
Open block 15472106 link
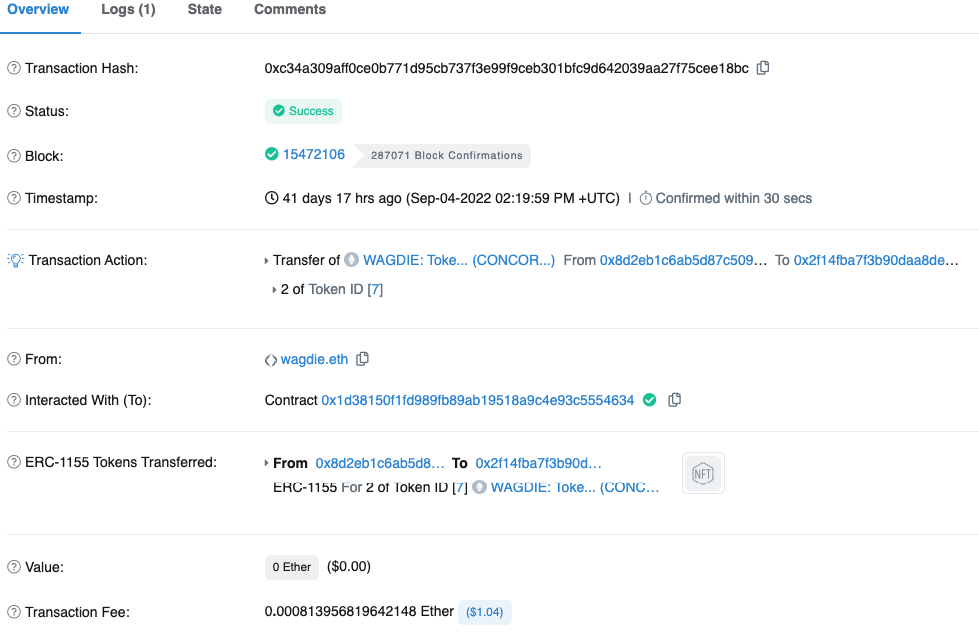point(314,155)
